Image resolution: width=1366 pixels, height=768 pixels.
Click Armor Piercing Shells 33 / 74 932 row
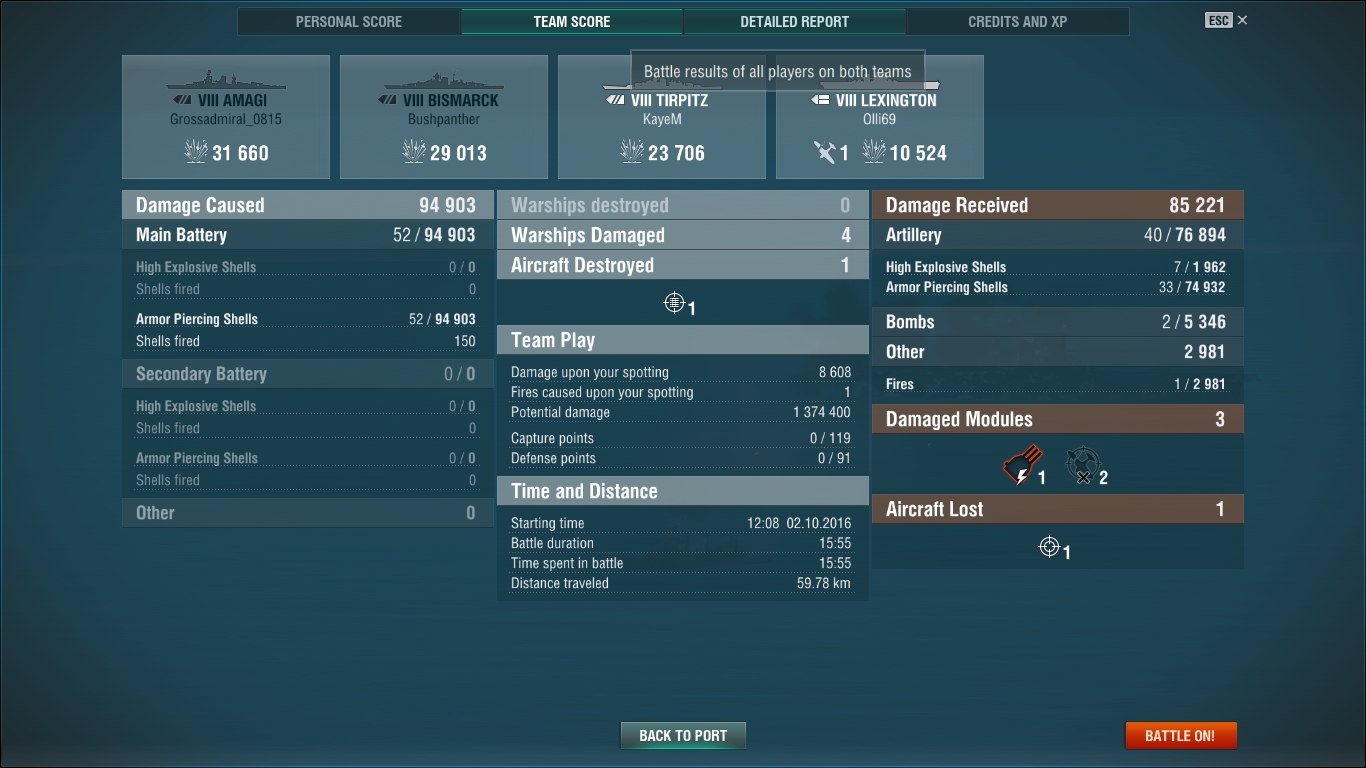pos(1056,287)
